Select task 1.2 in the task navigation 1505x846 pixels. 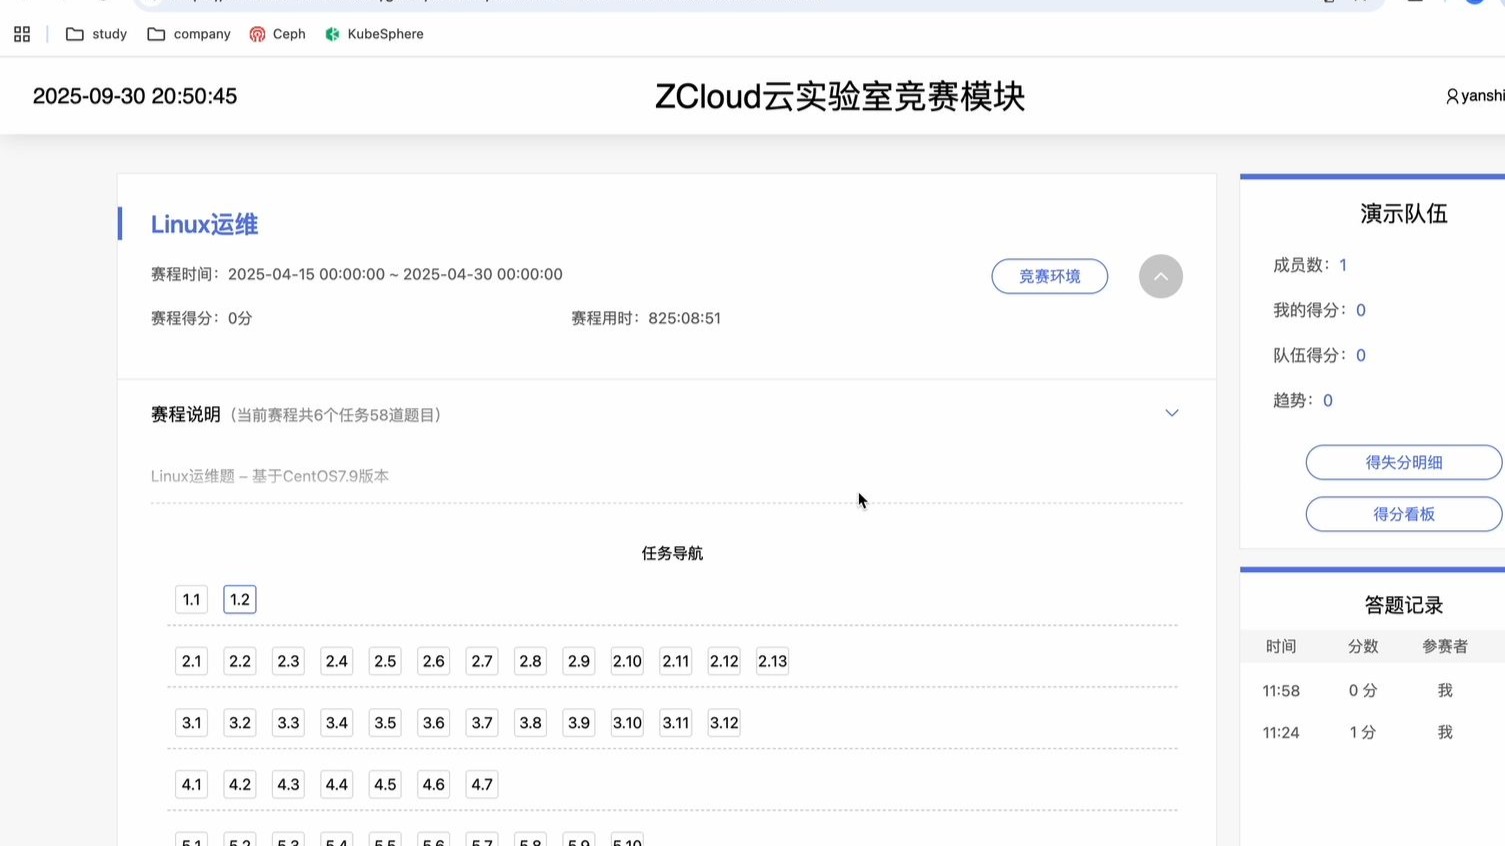[x=239, y=599]
